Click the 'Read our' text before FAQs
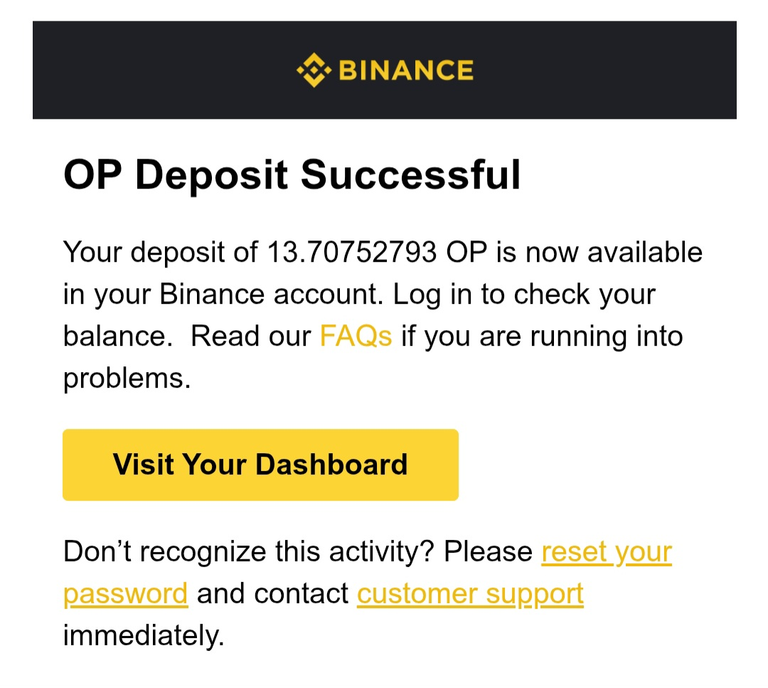 [x=251, y=336]
